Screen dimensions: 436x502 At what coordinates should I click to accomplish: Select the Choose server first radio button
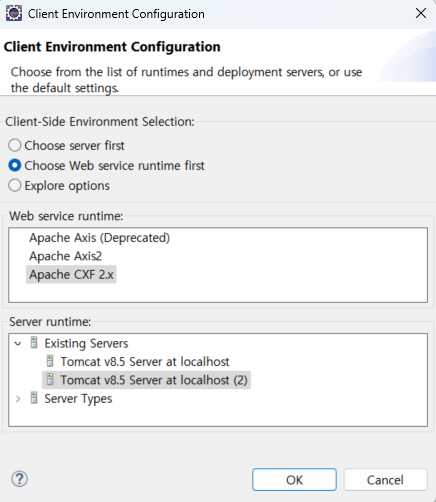point(15,145)
